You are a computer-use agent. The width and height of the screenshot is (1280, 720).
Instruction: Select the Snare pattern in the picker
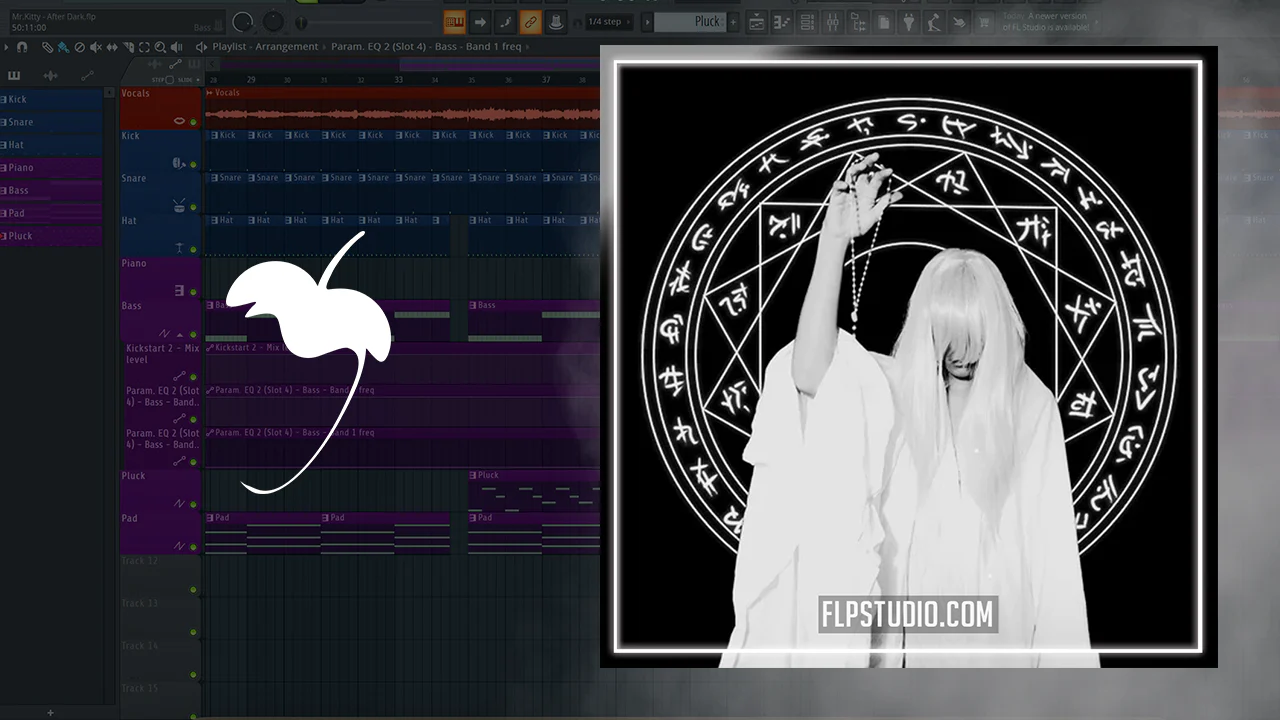[x=51, y=122]
